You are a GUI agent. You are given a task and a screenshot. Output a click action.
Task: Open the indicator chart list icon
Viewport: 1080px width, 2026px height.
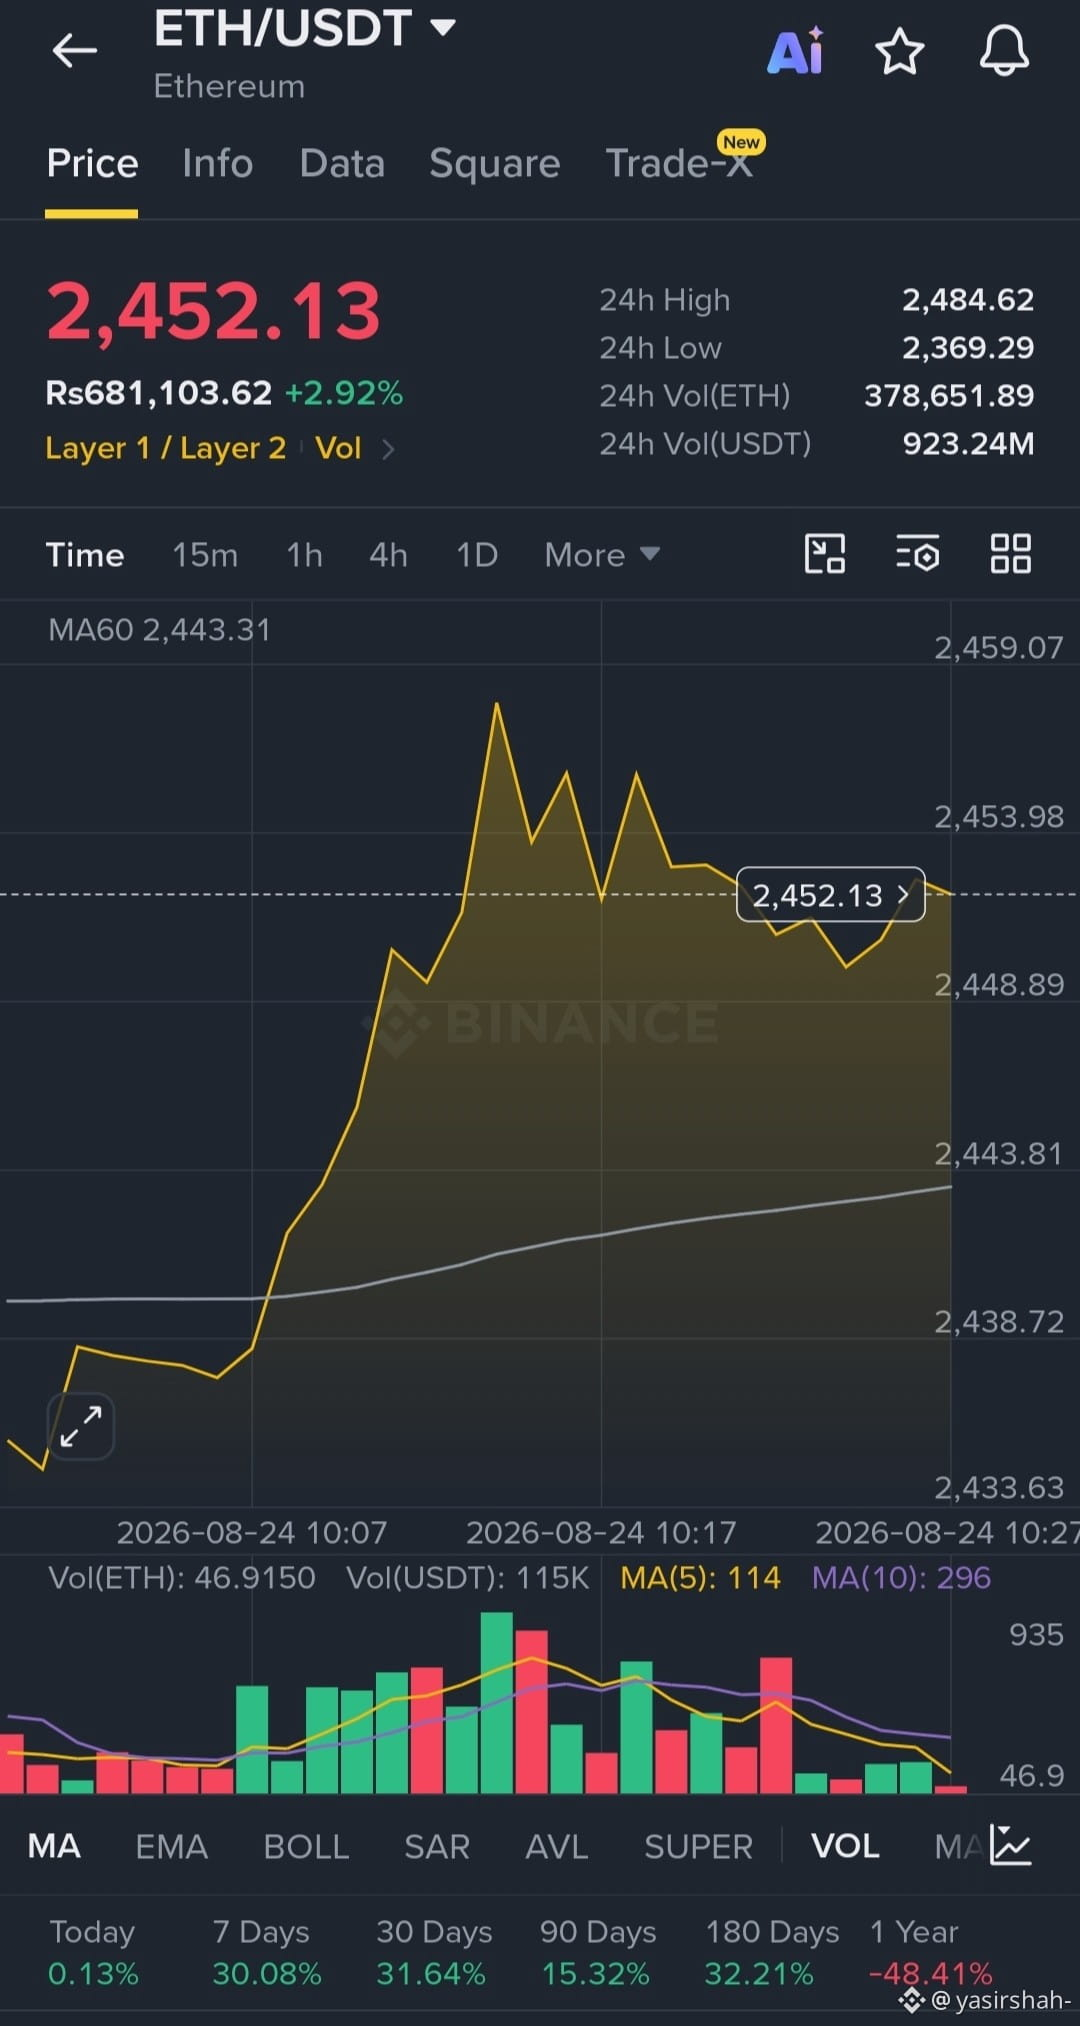pos(1010,1845)
